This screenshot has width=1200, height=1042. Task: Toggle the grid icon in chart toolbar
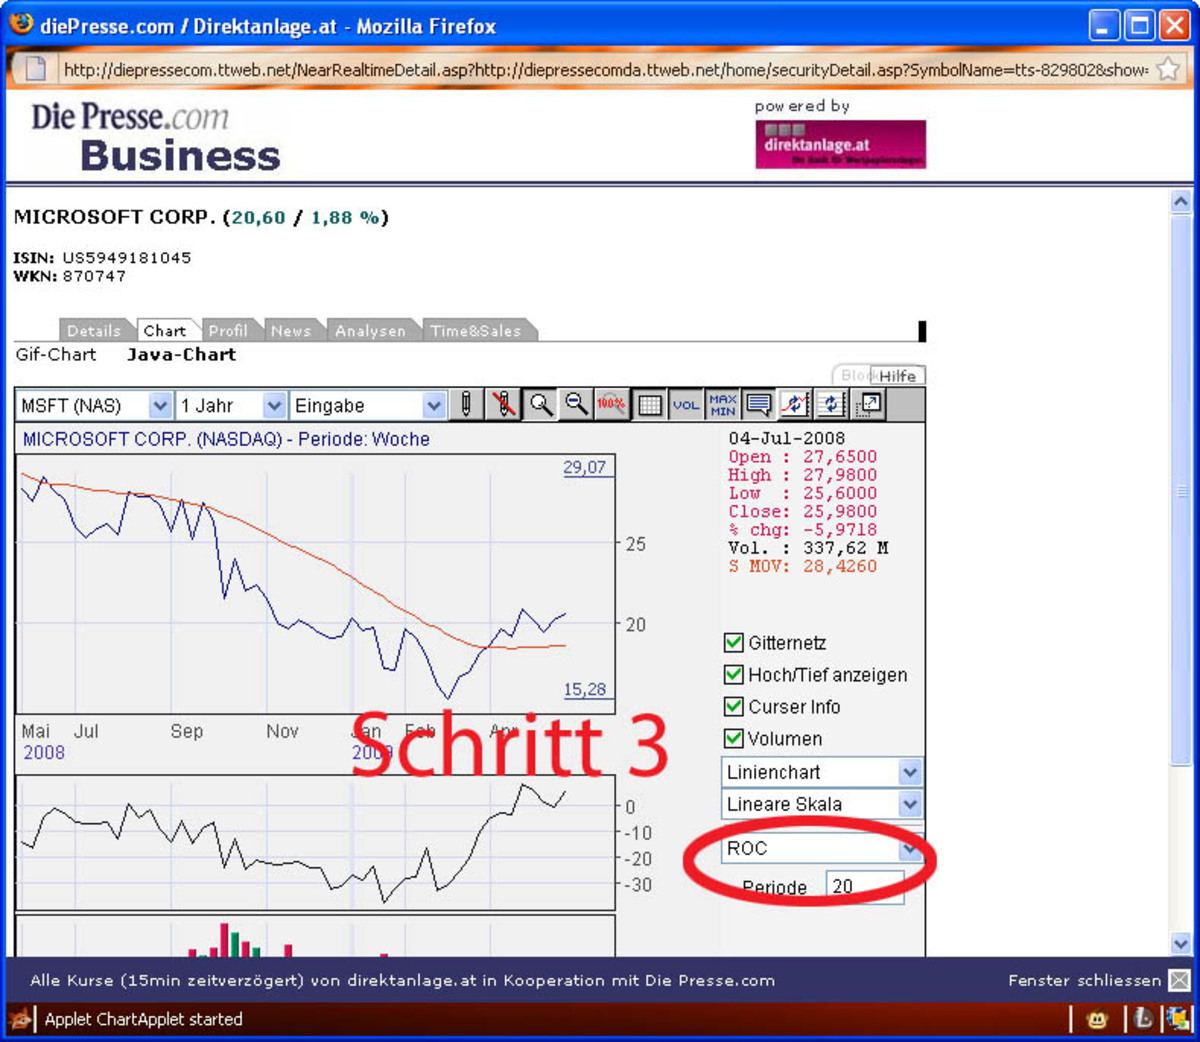pos(649,405)
